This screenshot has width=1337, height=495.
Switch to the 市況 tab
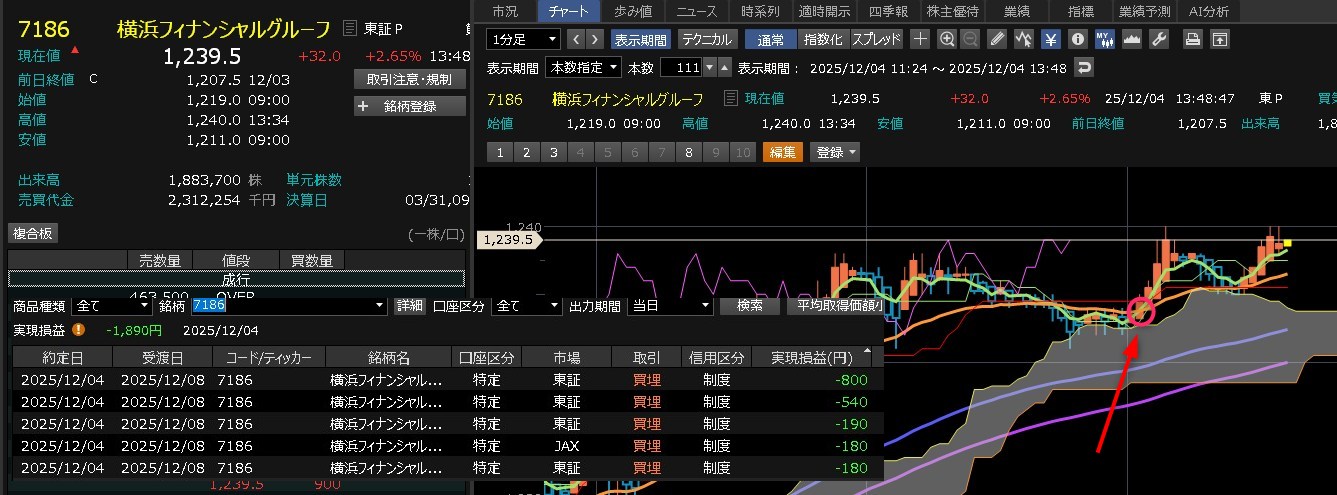coord(505,11)
